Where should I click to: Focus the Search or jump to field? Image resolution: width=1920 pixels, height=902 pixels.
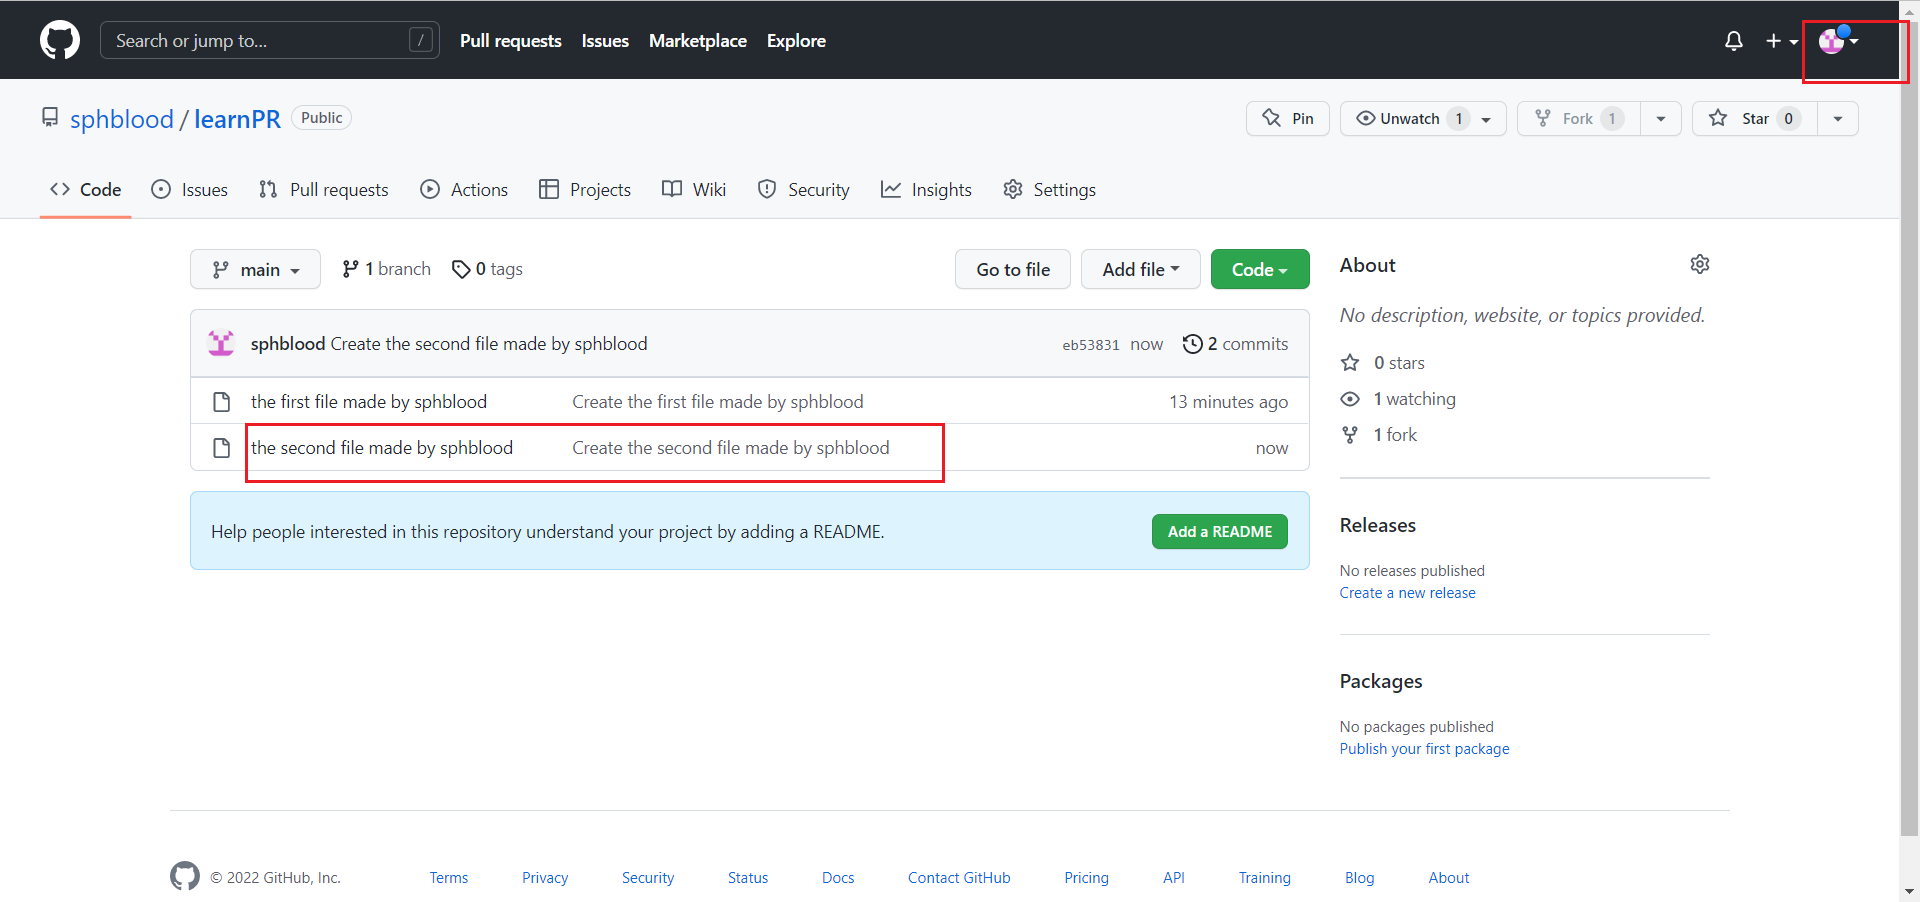(x=270, y=41)
